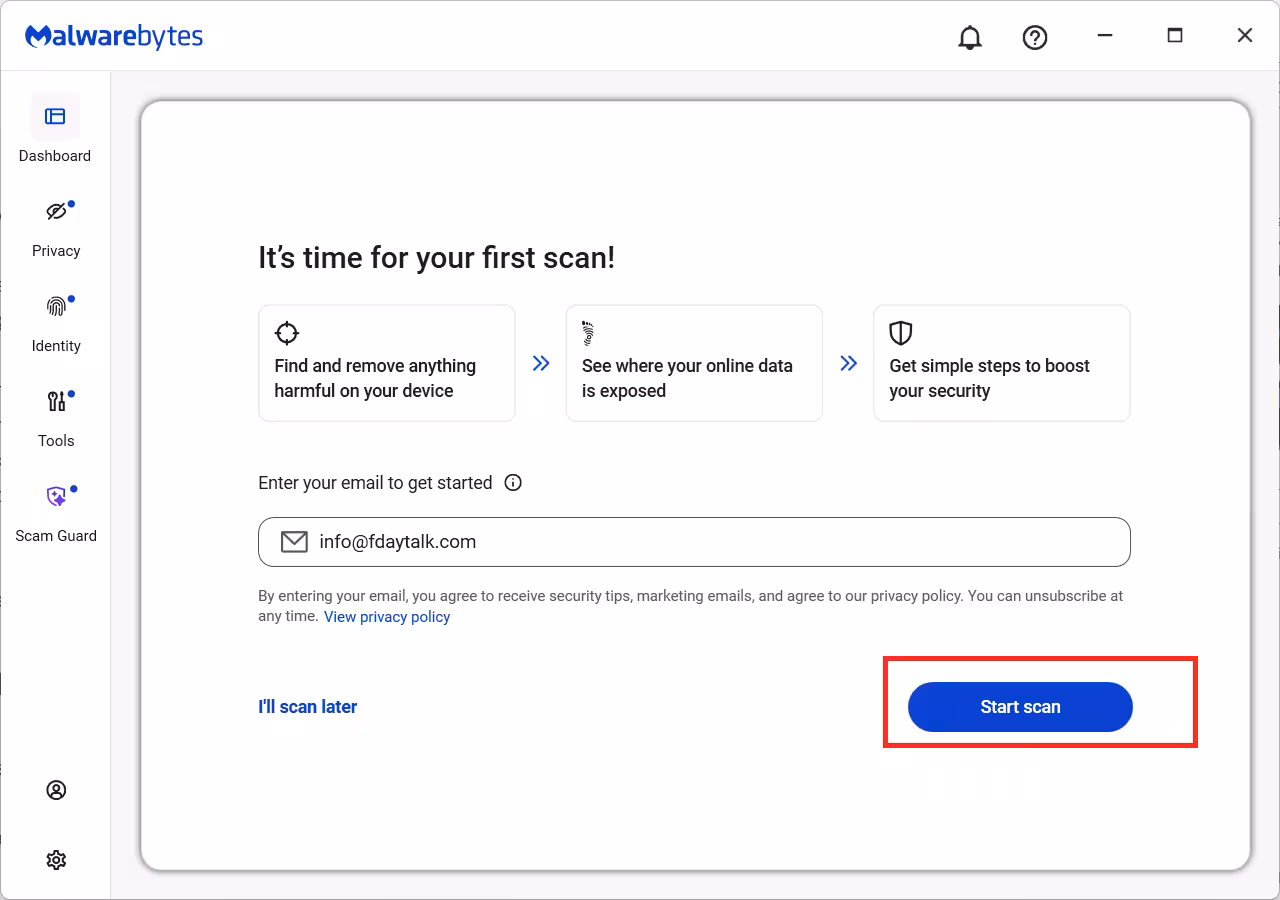Open the settings gear
This screenshot has width=1280, height=900.
(56, 860)
